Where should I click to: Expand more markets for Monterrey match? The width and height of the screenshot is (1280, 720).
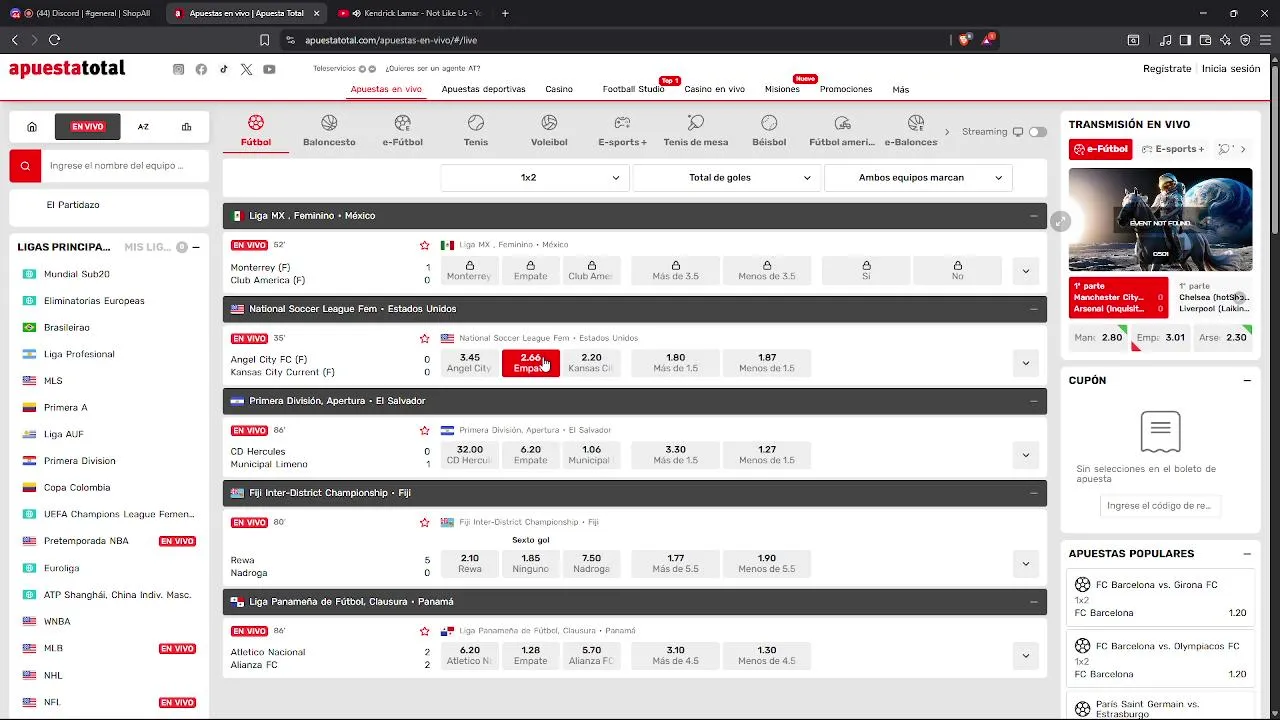click(x=1025, y=271)
